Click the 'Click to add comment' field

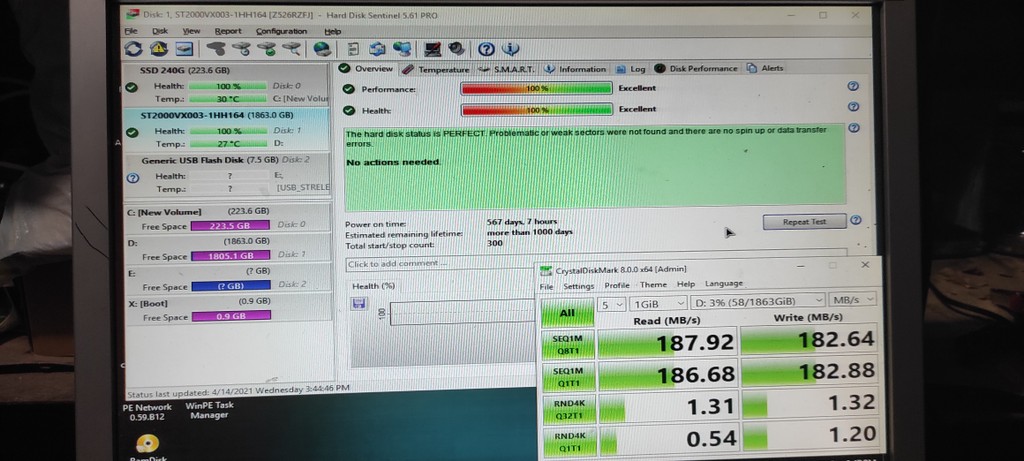click(441, 264)
